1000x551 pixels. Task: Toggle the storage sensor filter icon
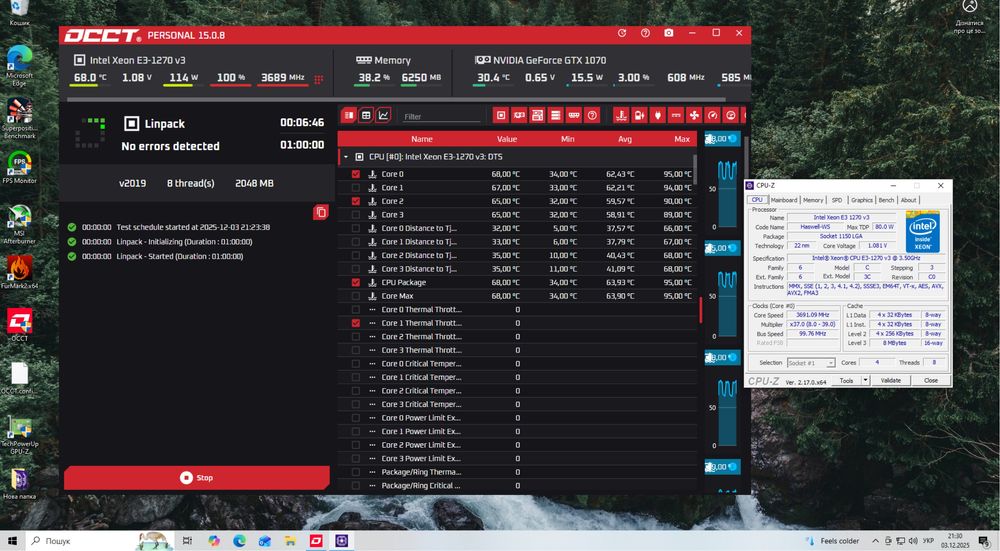click(x=555, y=115)
